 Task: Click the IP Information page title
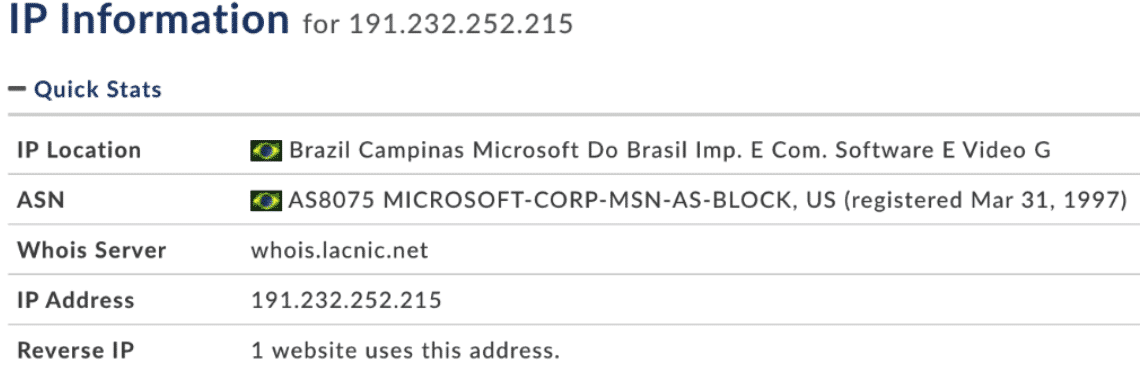tap(149, 22)
